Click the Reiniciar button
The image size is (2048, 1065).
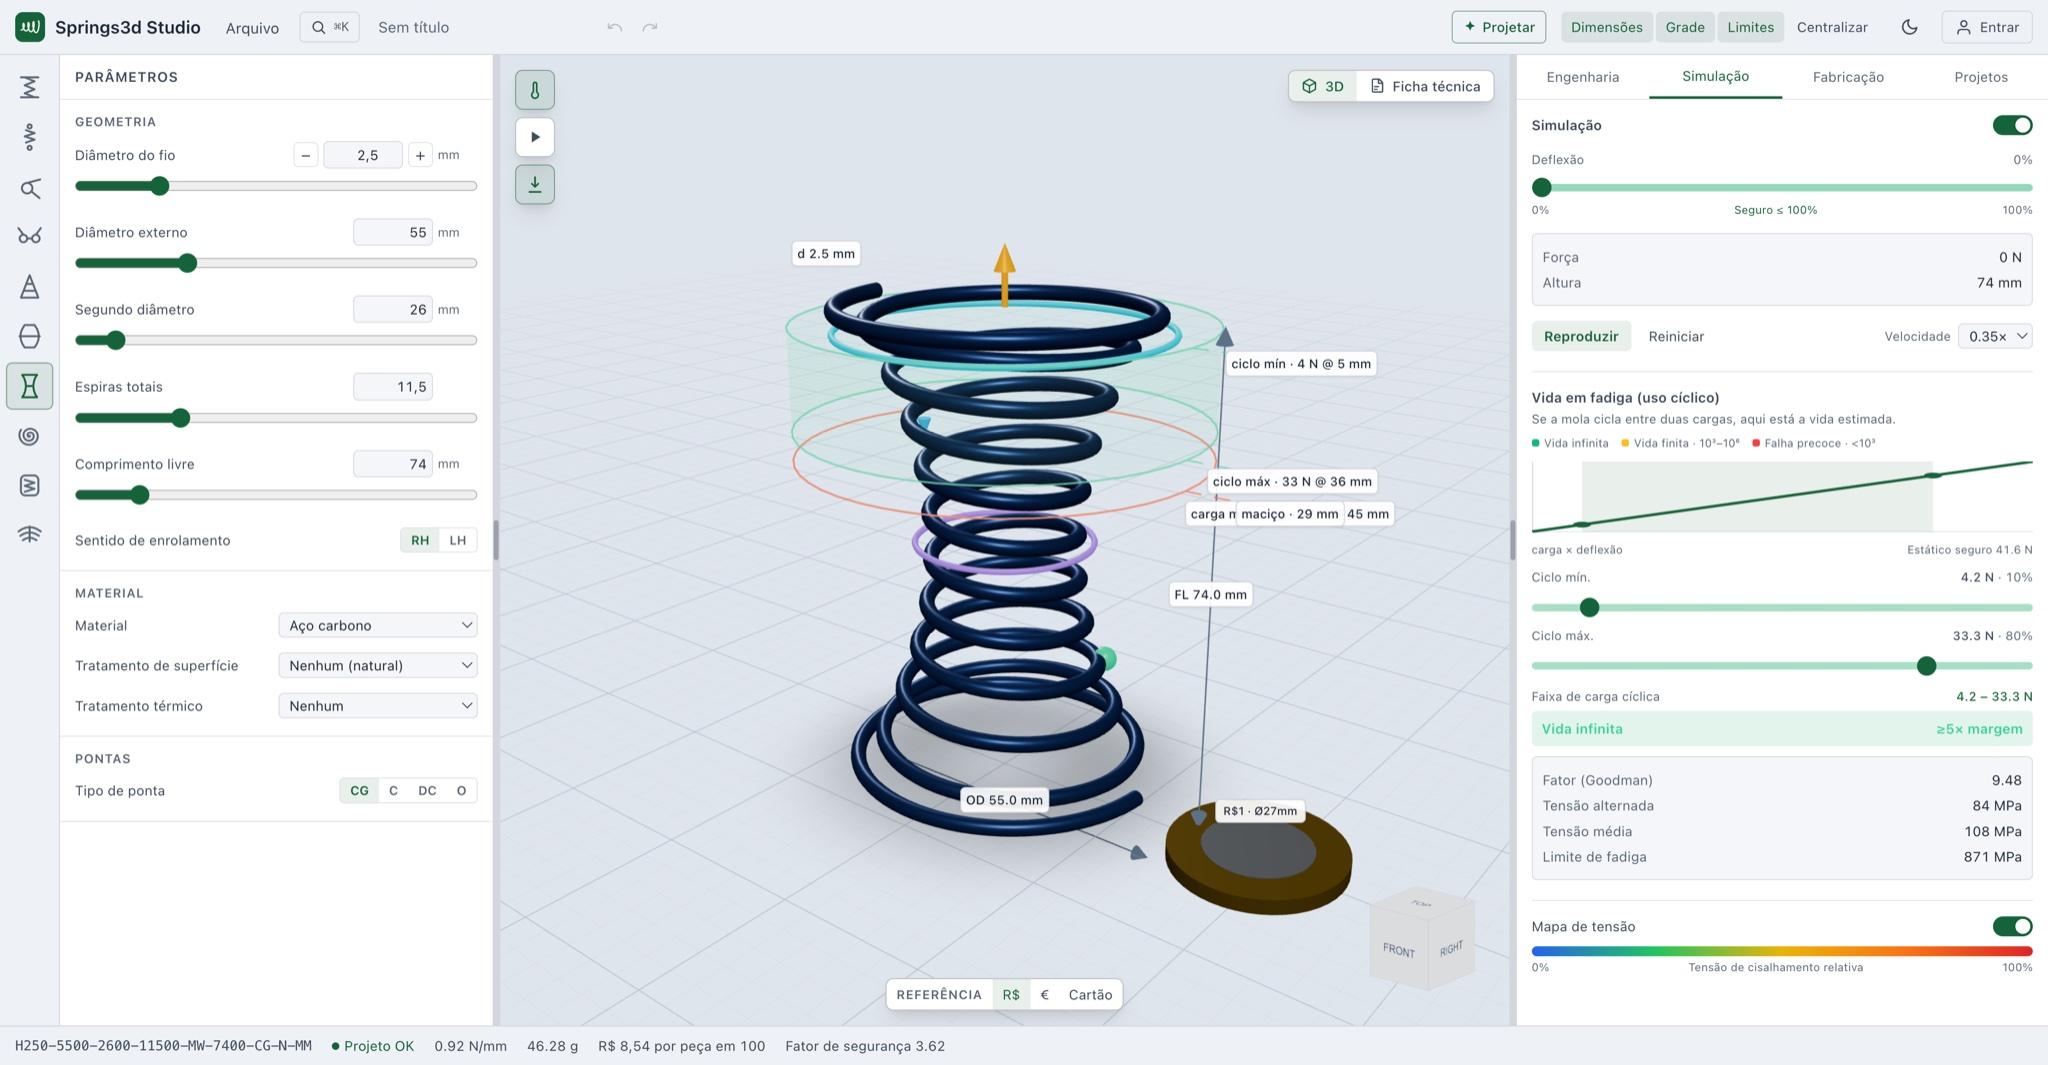(1676, 336)
